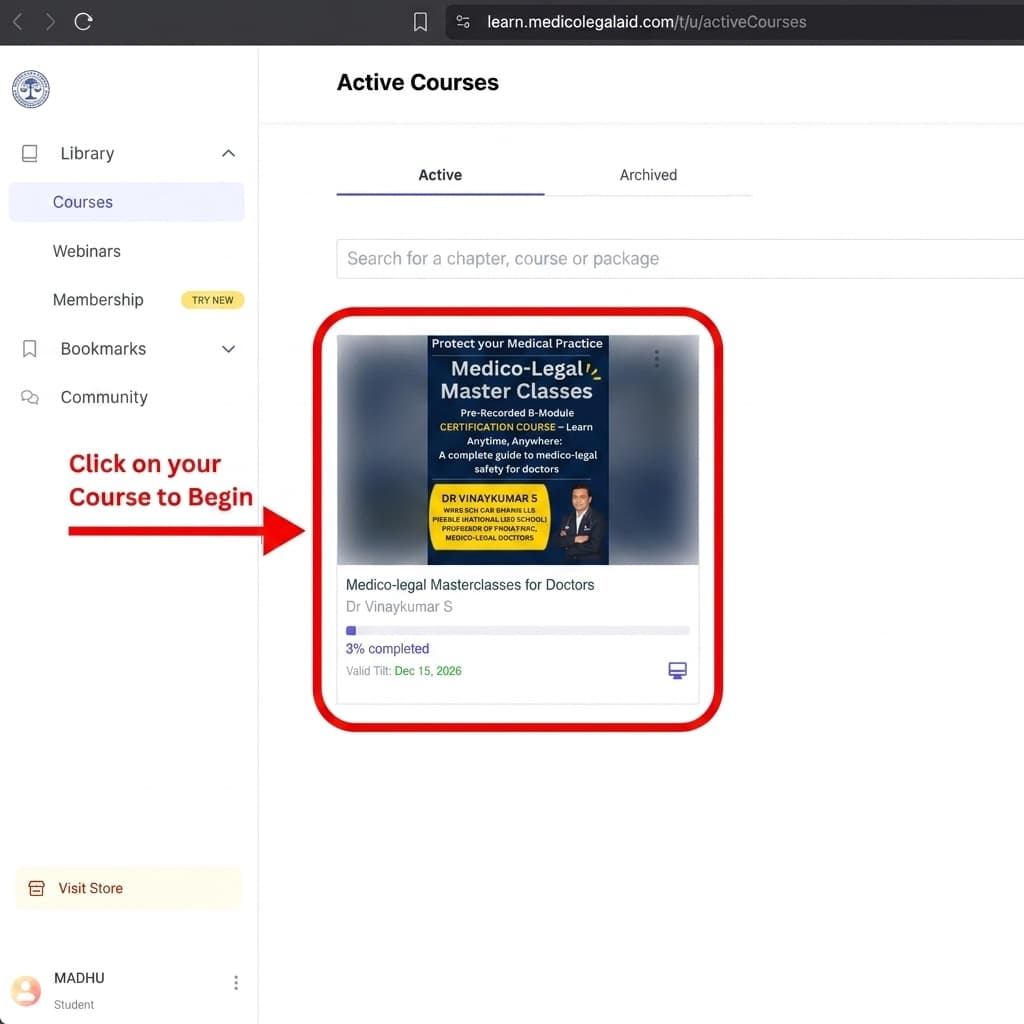Open Medico-legal Masterclasses for Doctors title

[470, 584]
